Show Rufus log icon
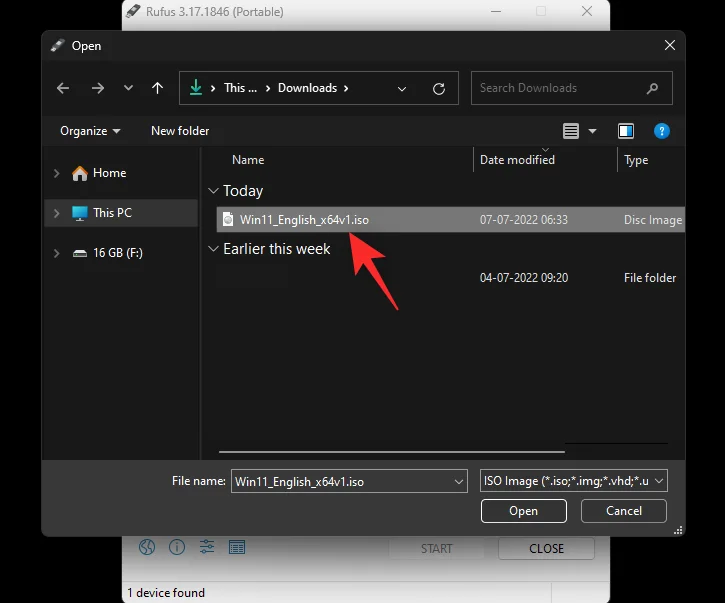The width and height of the screenshot is (725, 603). (x=237, y=548)
